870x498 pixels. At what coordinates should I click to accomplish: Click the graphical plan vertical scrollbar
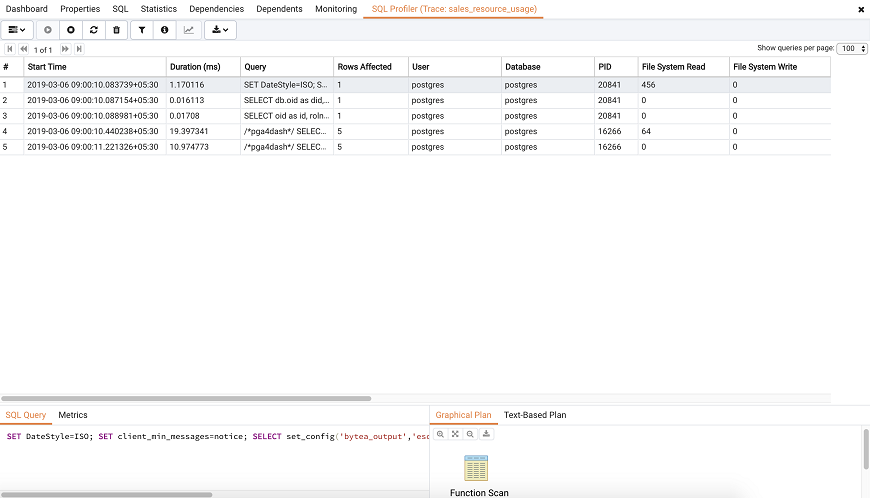click(x=866, y=449)
